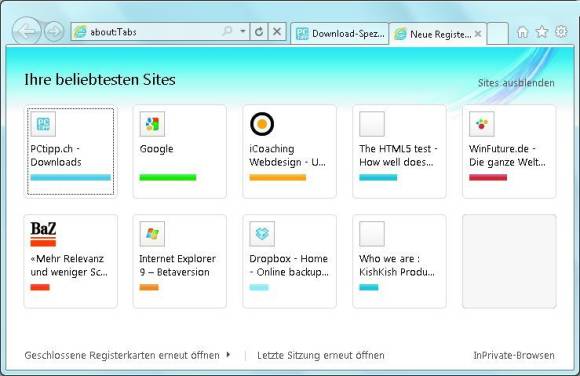Image resolution: width=580 pixels, height=376 pixels.
Task: Click the browser Forward arrow button
Action: coord(54,32)
